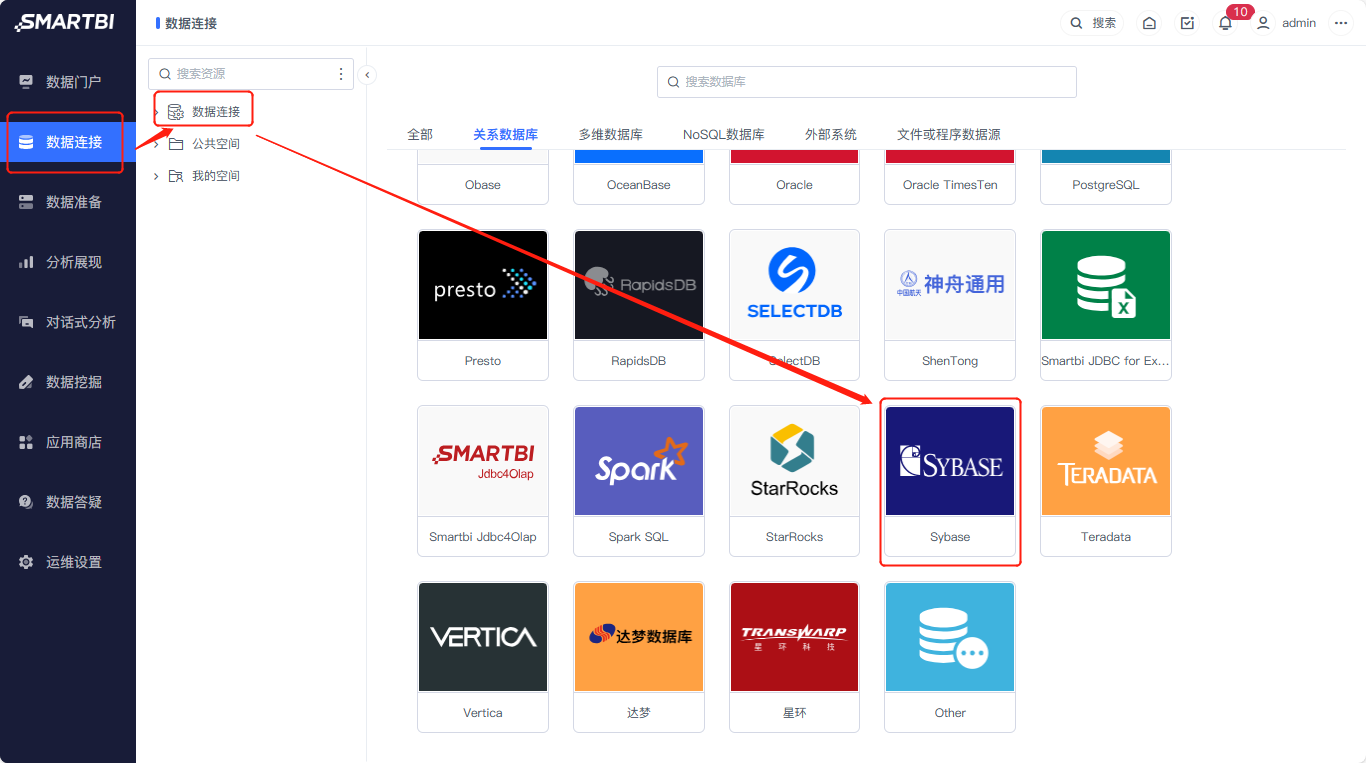1366x763 pixels.
Task: Choose the Obase database card
Action: coord(483,178)
